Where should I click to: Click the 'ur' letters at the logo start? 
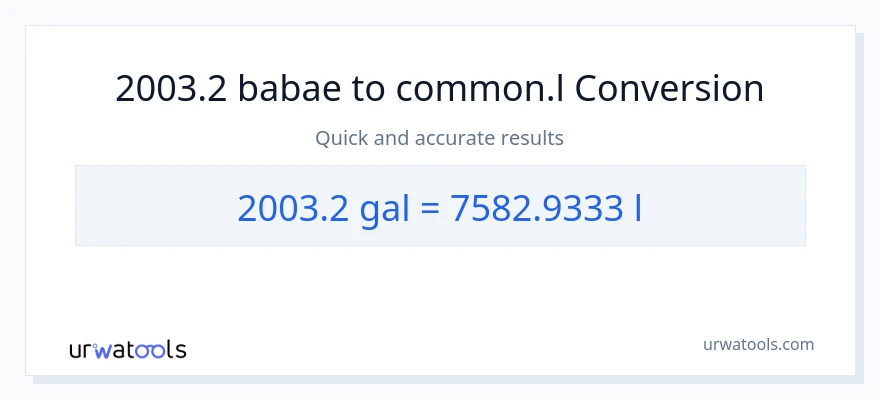click(81, 350)
